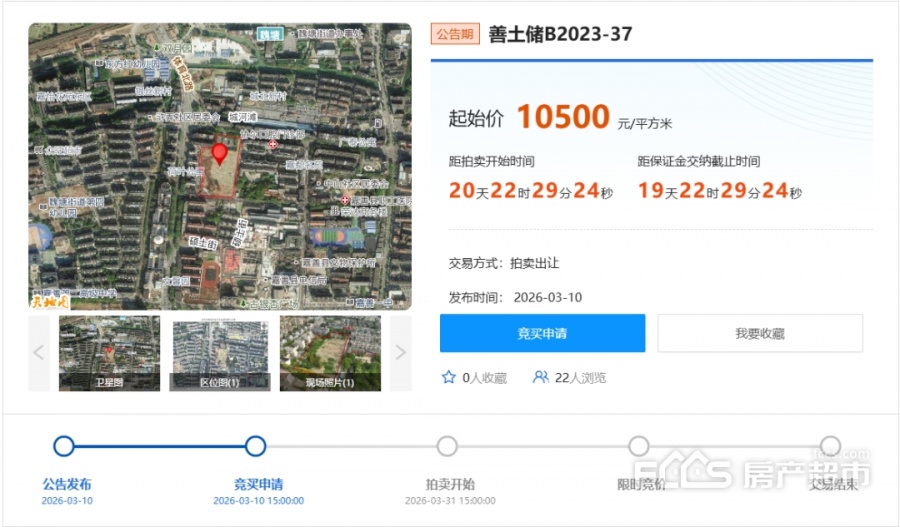Click the 公告期 status tag
900x527 pixels.
click(456, 35)
